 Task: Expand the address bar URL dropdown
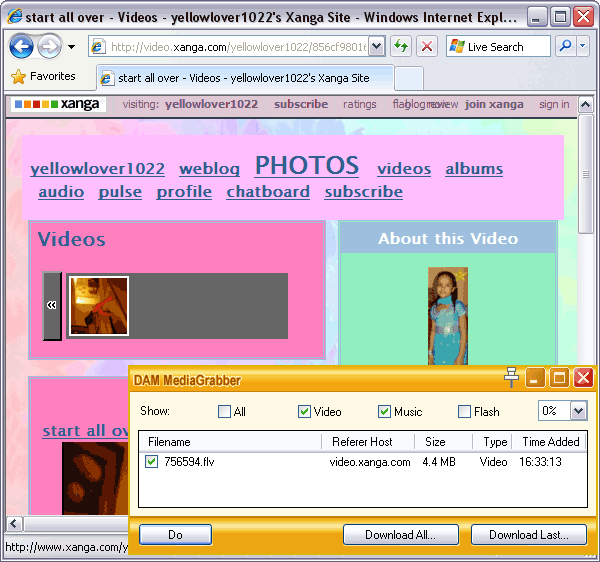pos(377,47)
